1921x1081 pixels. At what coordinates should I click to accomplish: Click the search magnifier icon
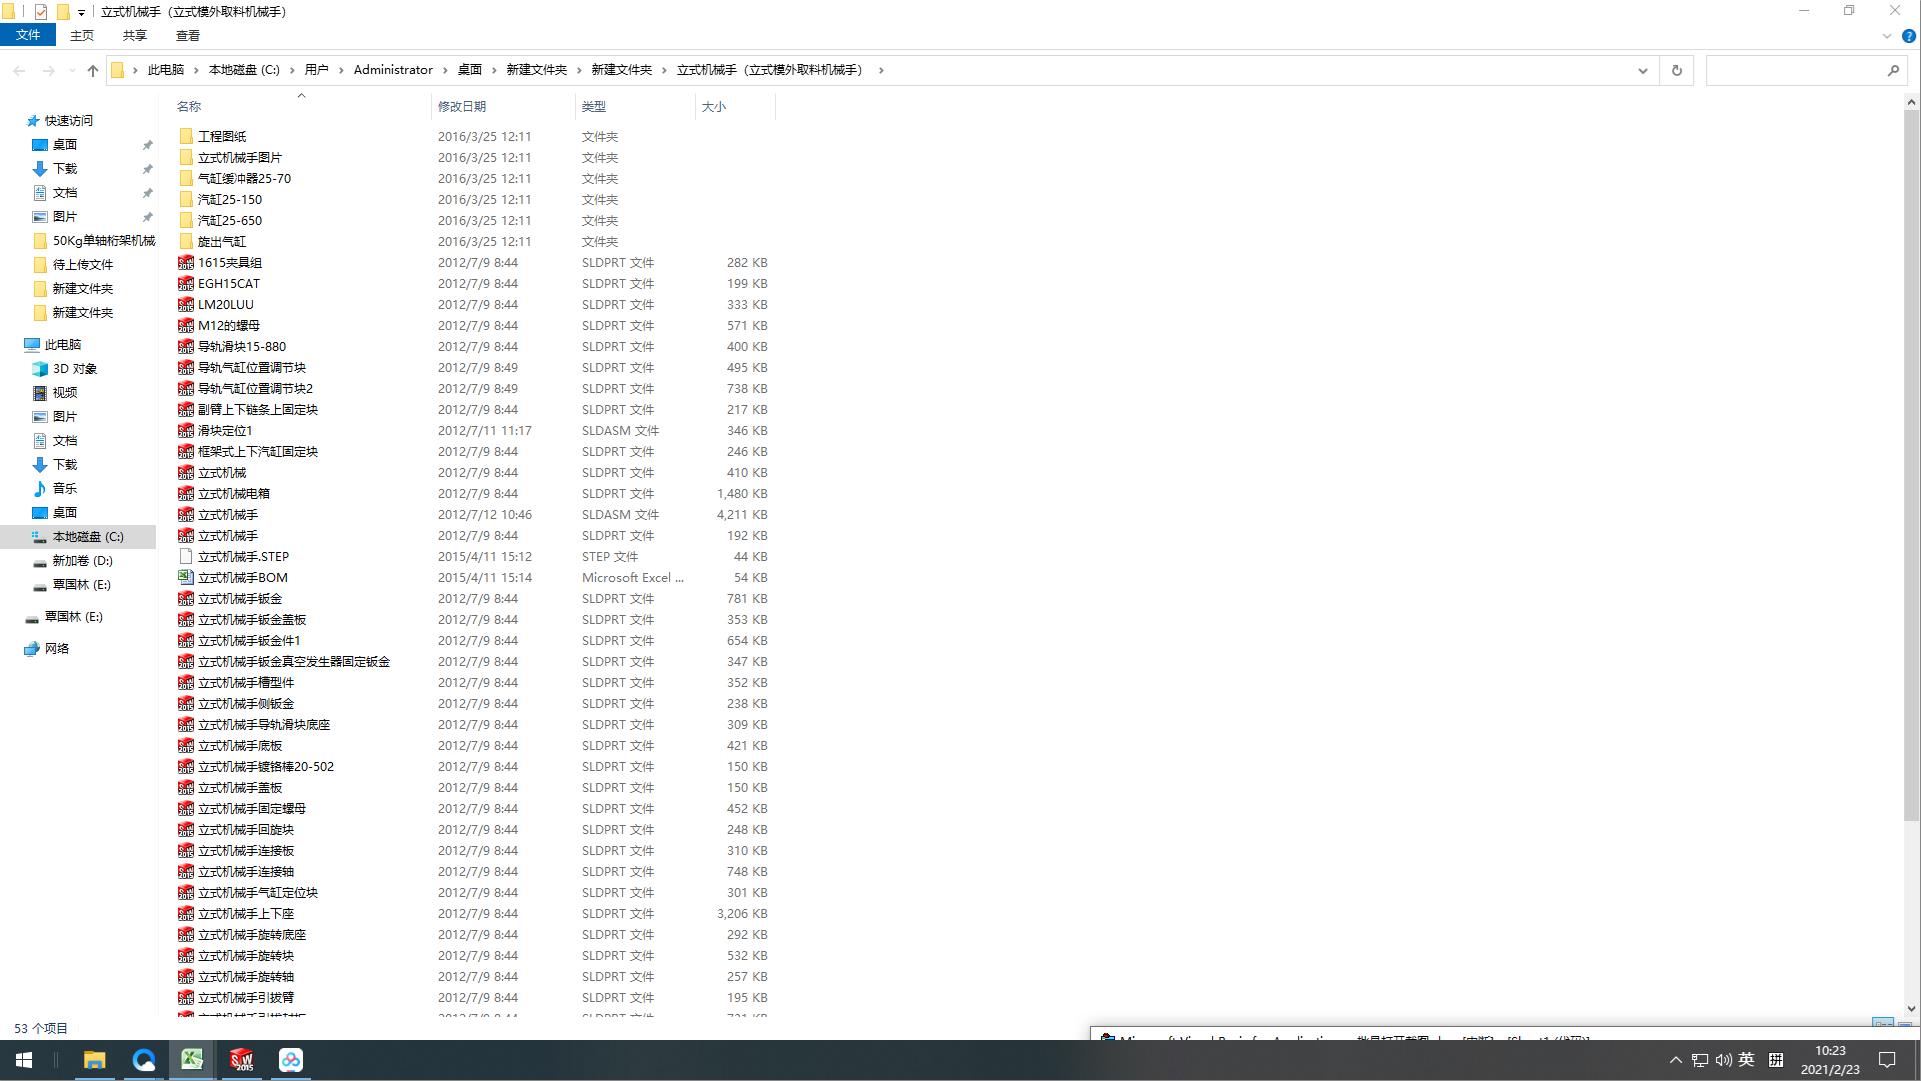(1892, 70)
